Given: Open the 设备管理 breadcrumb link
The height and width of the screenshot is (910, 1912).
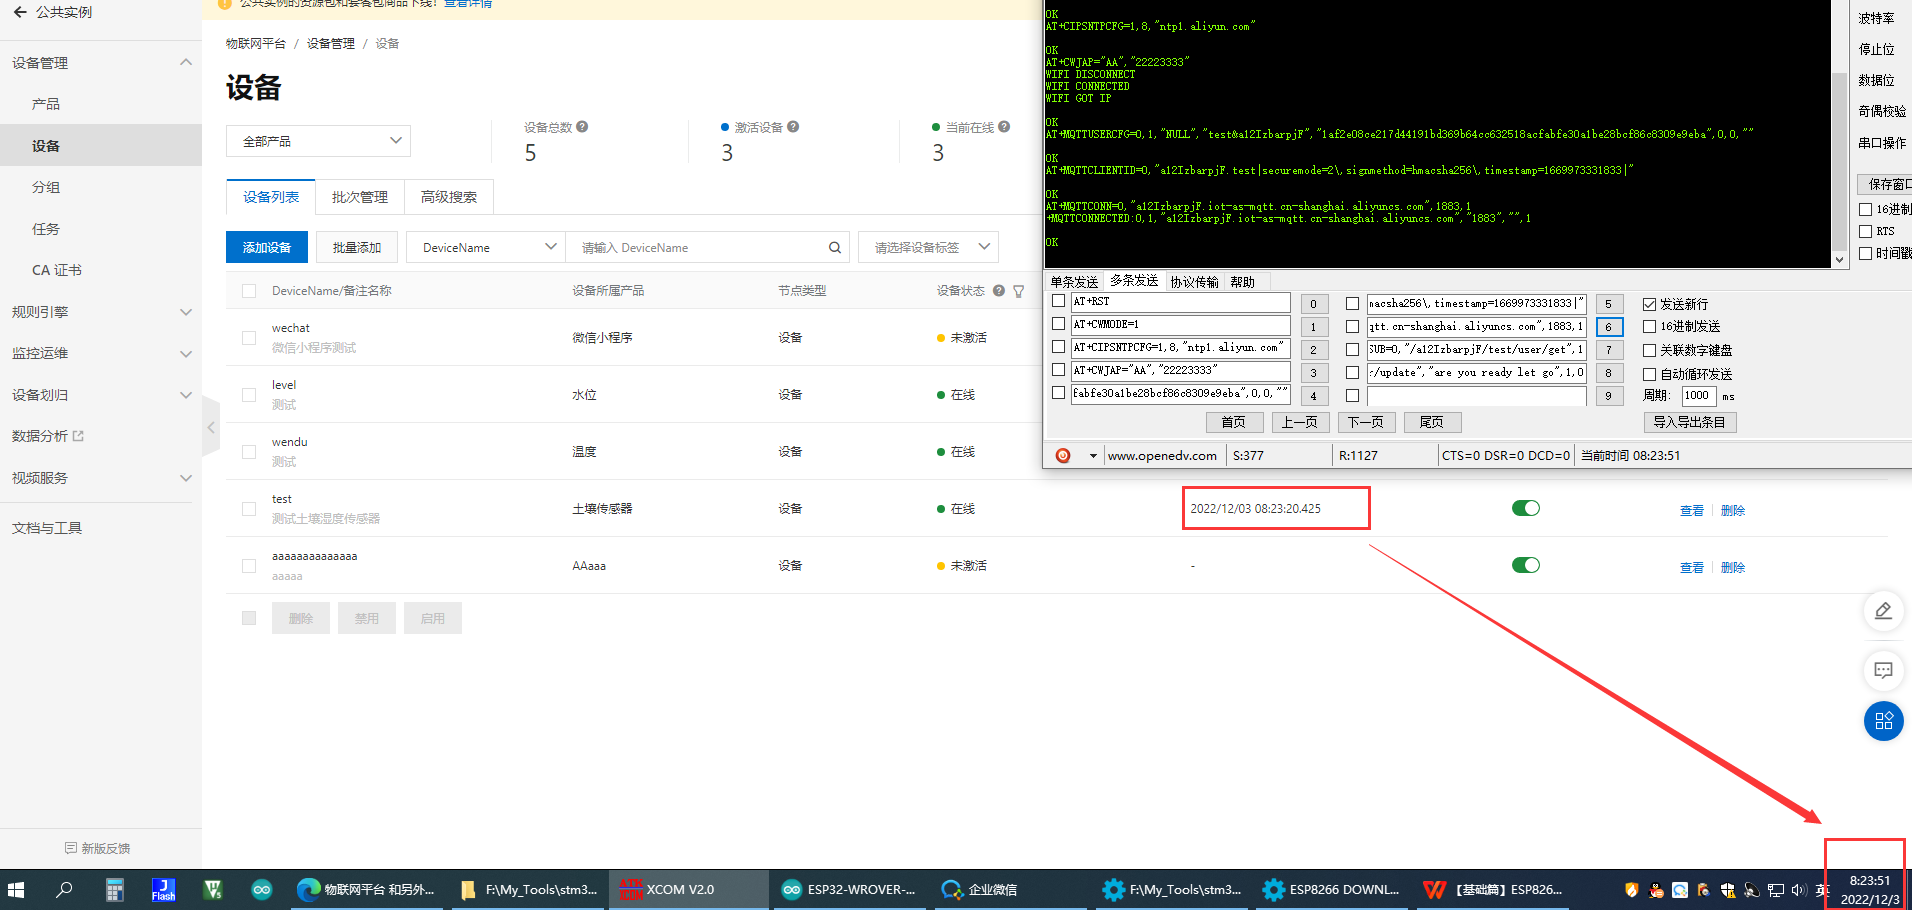Looking at the screenshot, I should click(x=331, y=44).
